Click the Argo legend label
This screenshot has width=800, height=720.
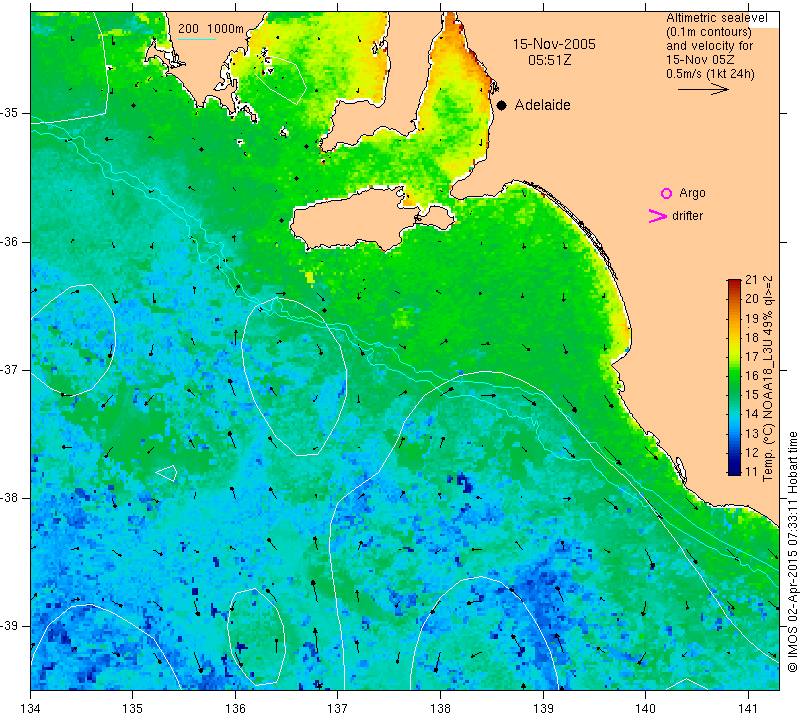pos(692,193)
